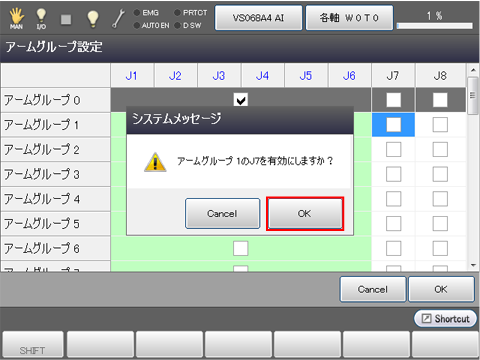Toggle J8 checkbox for アームグループ 5
The height and width of the screenshot is (360, 480).
point(440,224)
